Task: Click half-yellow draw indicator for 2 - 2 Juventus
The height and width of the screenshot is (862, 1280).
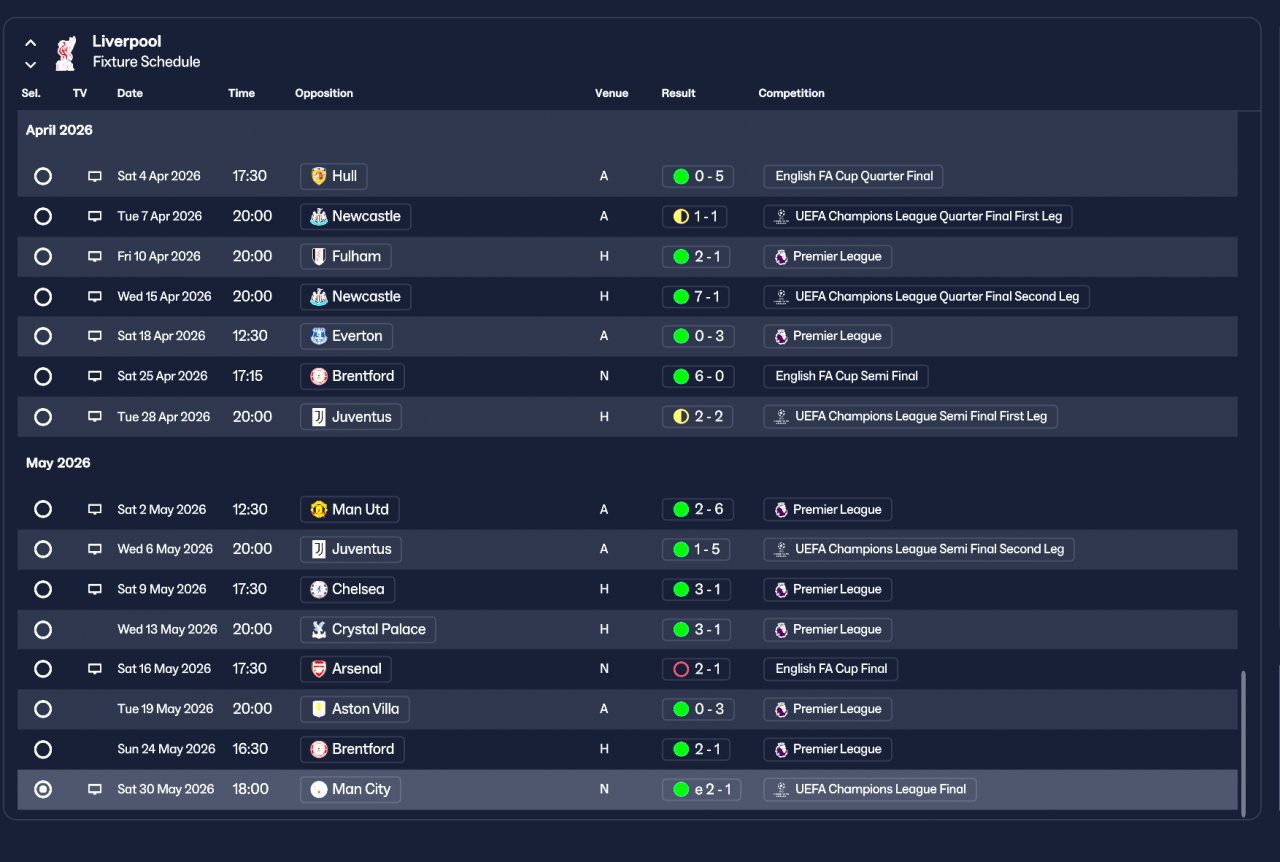Action: pos(681,416)
